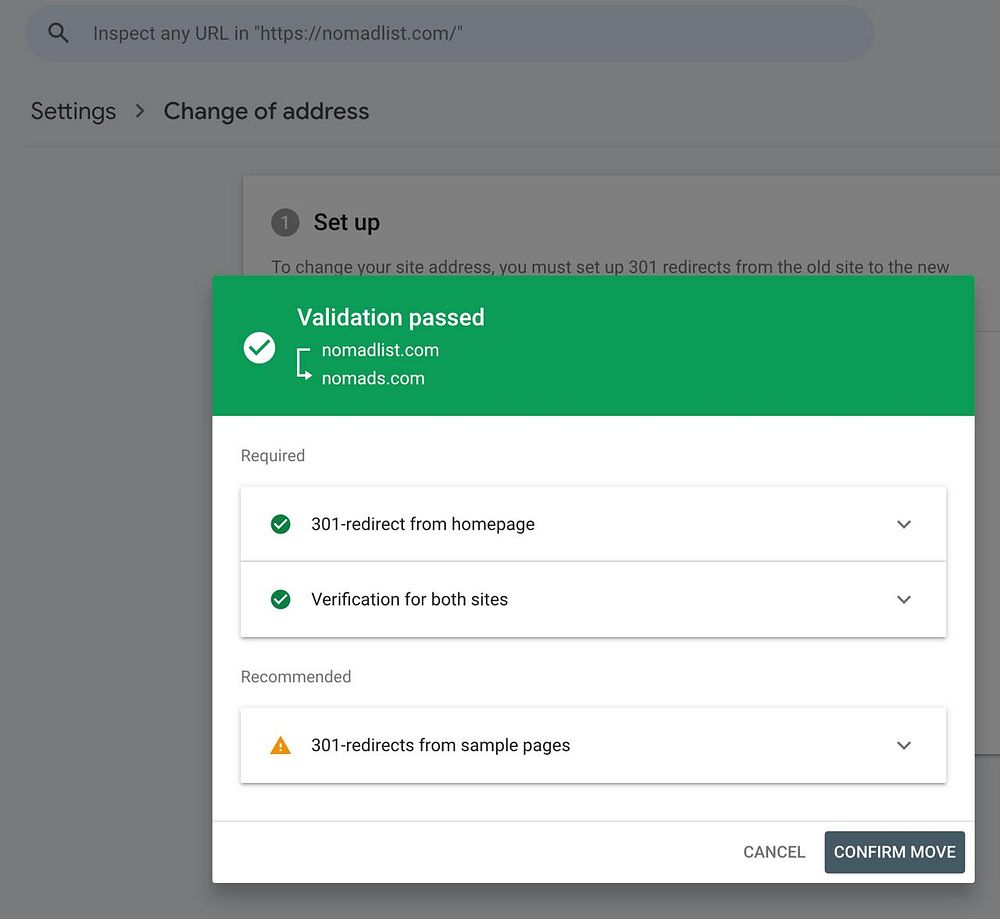Select the Change of address breadcrumb
Screen dimensions: 1000x919
tap(266, 111)
